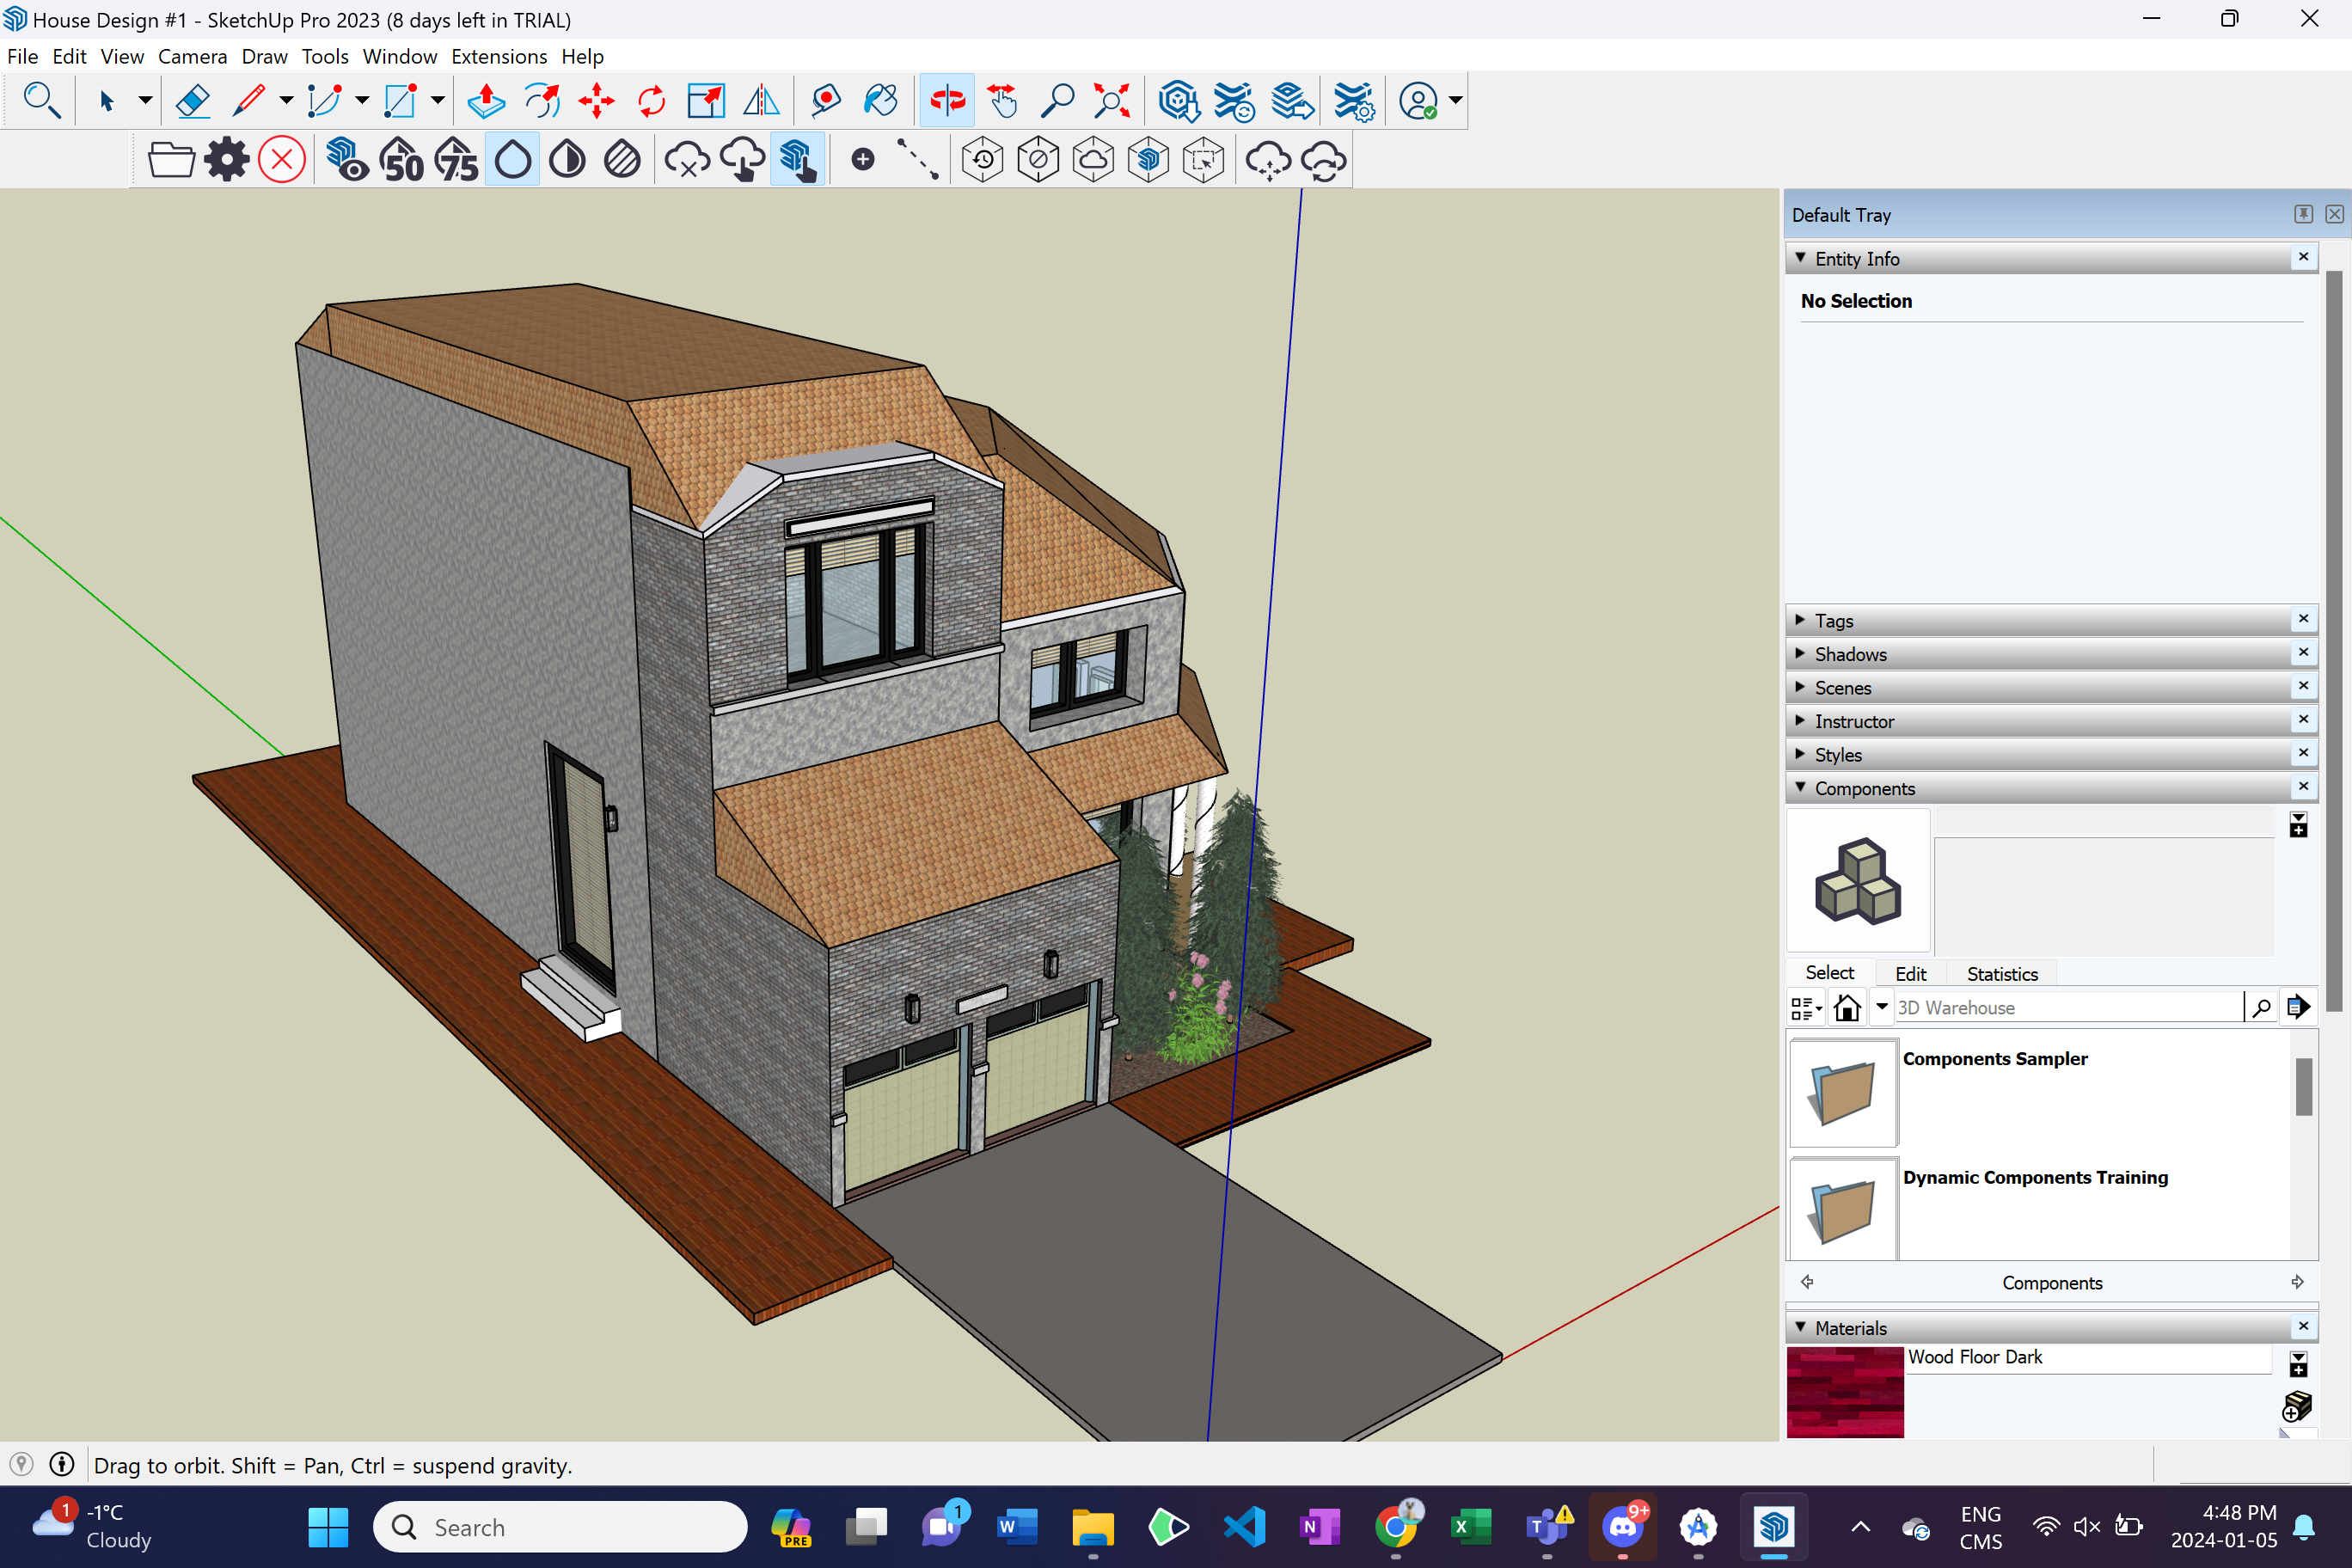Activate the Zoom Extents tool
2352x1568 pixels.
(x=1111, y=100)
